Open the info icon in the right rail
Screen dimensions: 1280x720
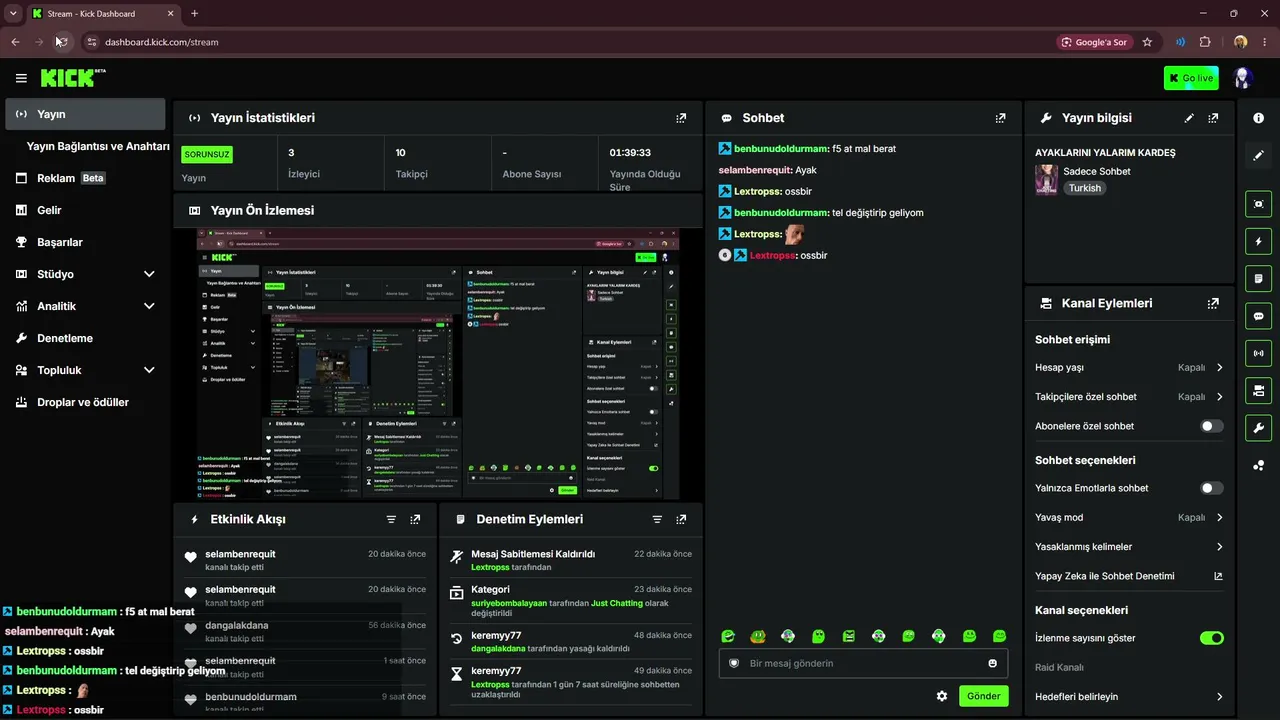[1258, 118]
